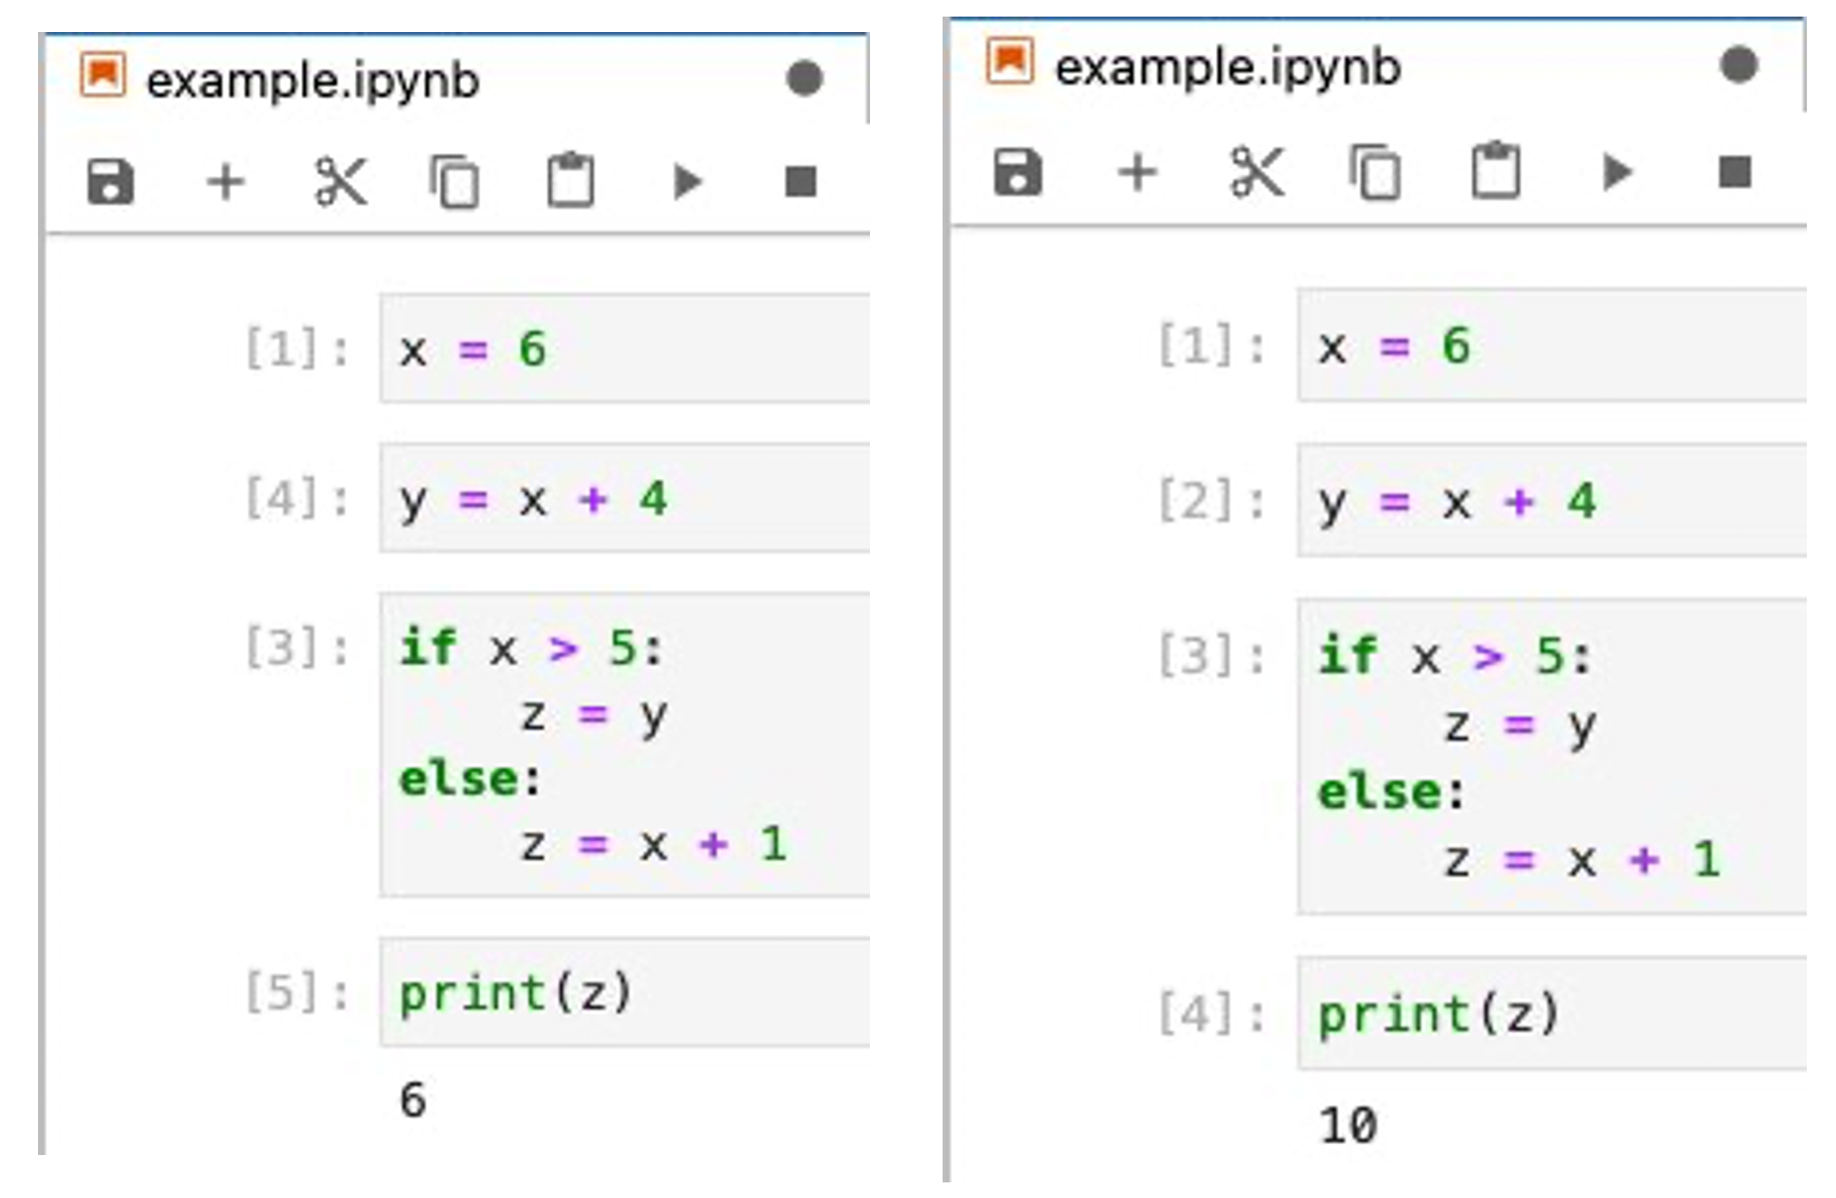Add a cell using plus in the right notebook
The height and width of the screenshot is (1198, 1836).
point(1137,172)
